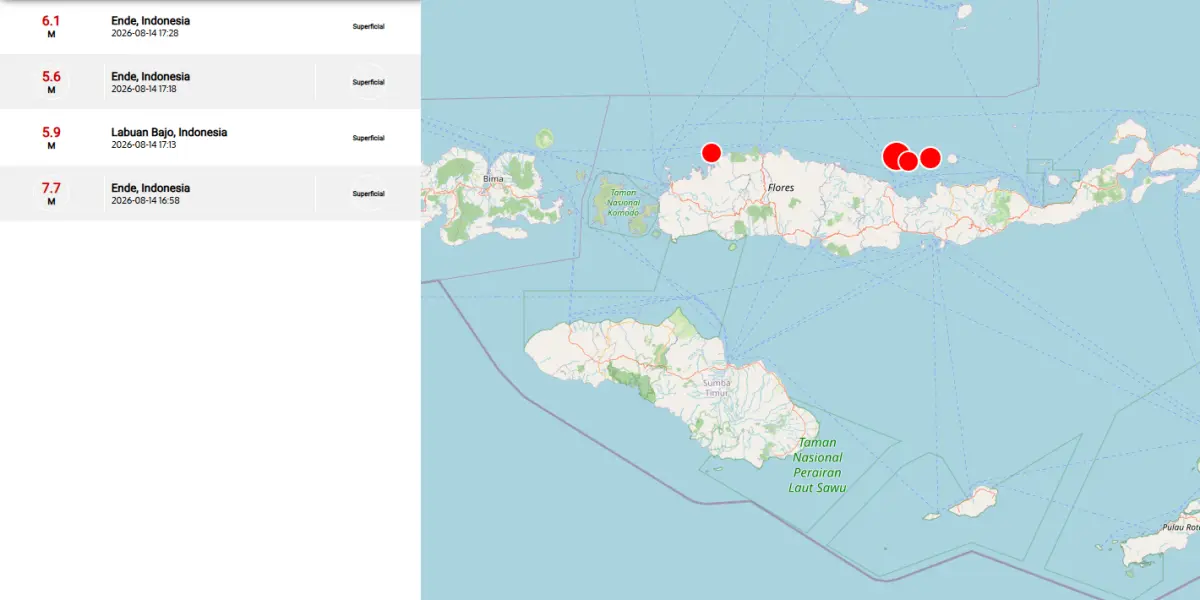Click the easternmost red marker north of Flores
Screen dimensions: 1200x600
click(930, 157)
